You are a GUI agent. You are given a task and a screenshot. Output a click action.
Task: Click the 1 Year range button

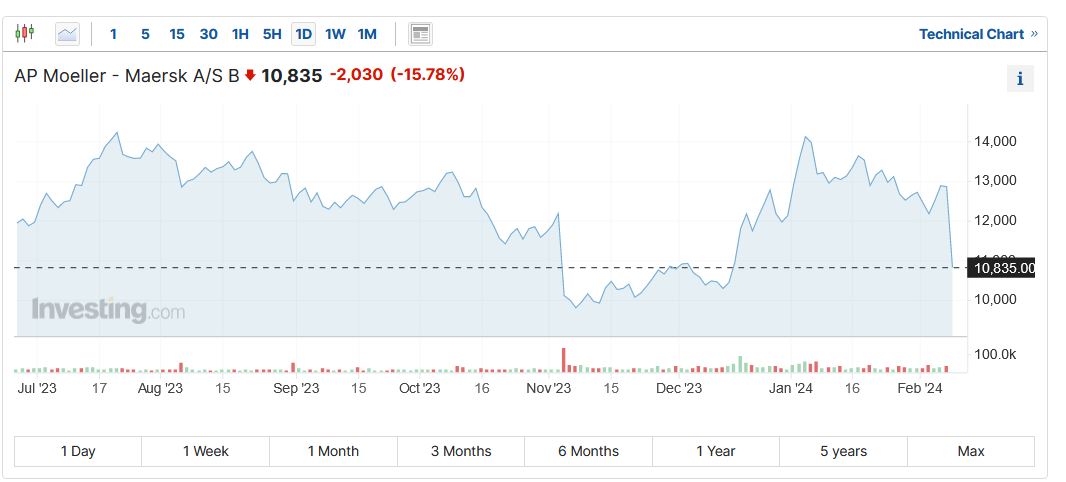coord(715,451)
